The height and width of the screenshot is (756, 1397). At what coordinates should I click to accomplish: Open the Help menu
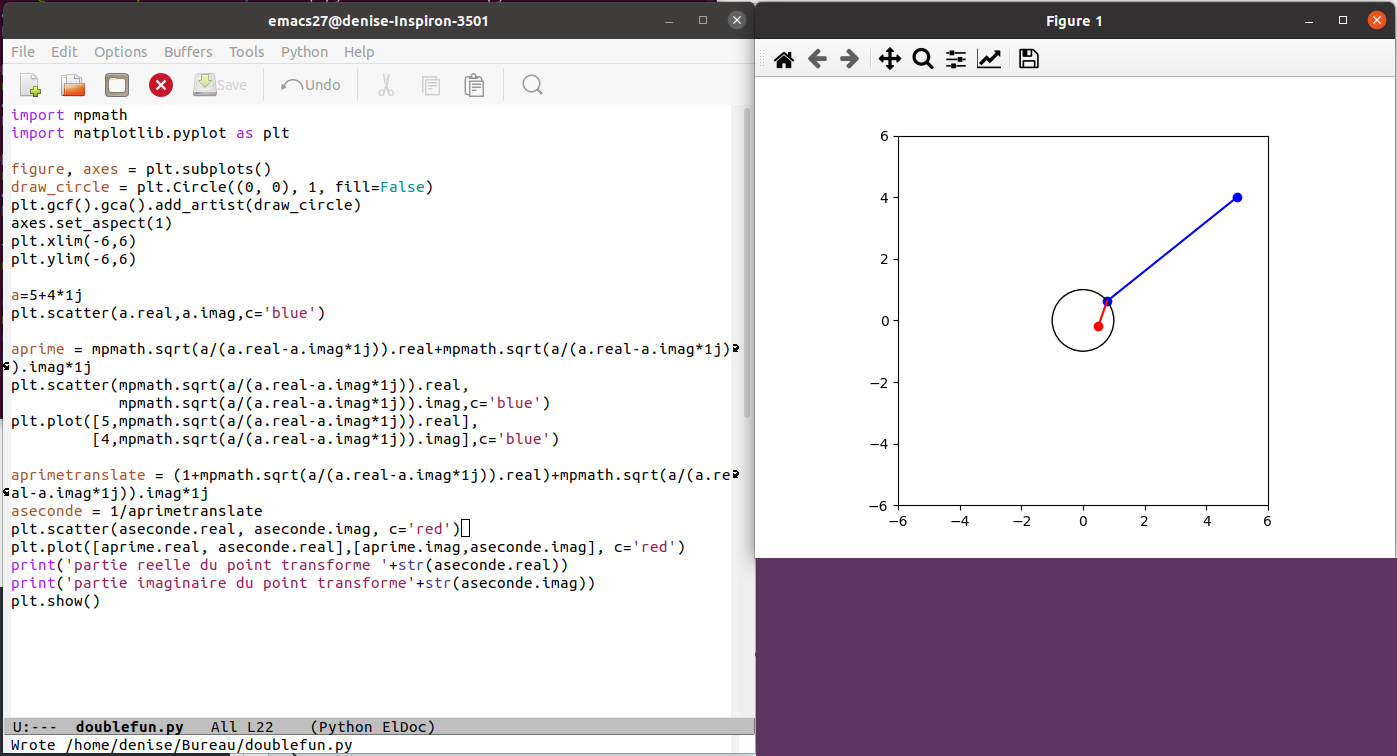point(359,52)
